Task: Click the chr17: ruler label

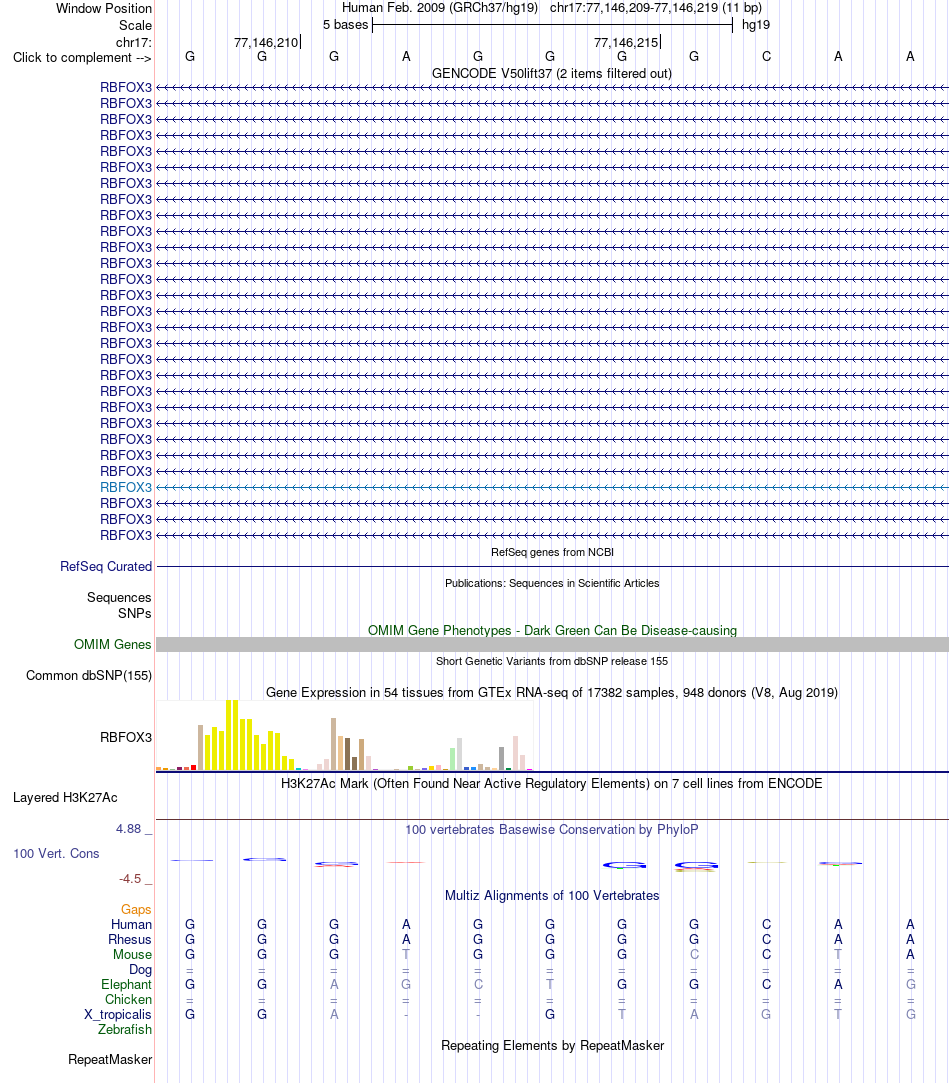Action: [134, 42]
